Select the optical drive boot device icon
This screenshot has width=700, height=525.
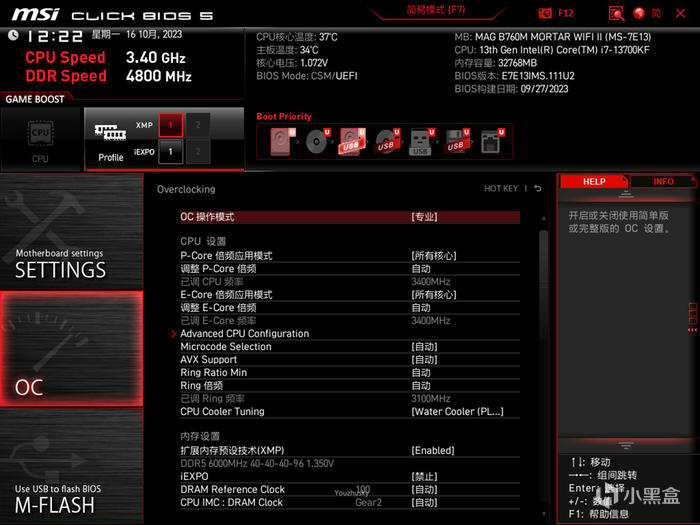(317, 142)
